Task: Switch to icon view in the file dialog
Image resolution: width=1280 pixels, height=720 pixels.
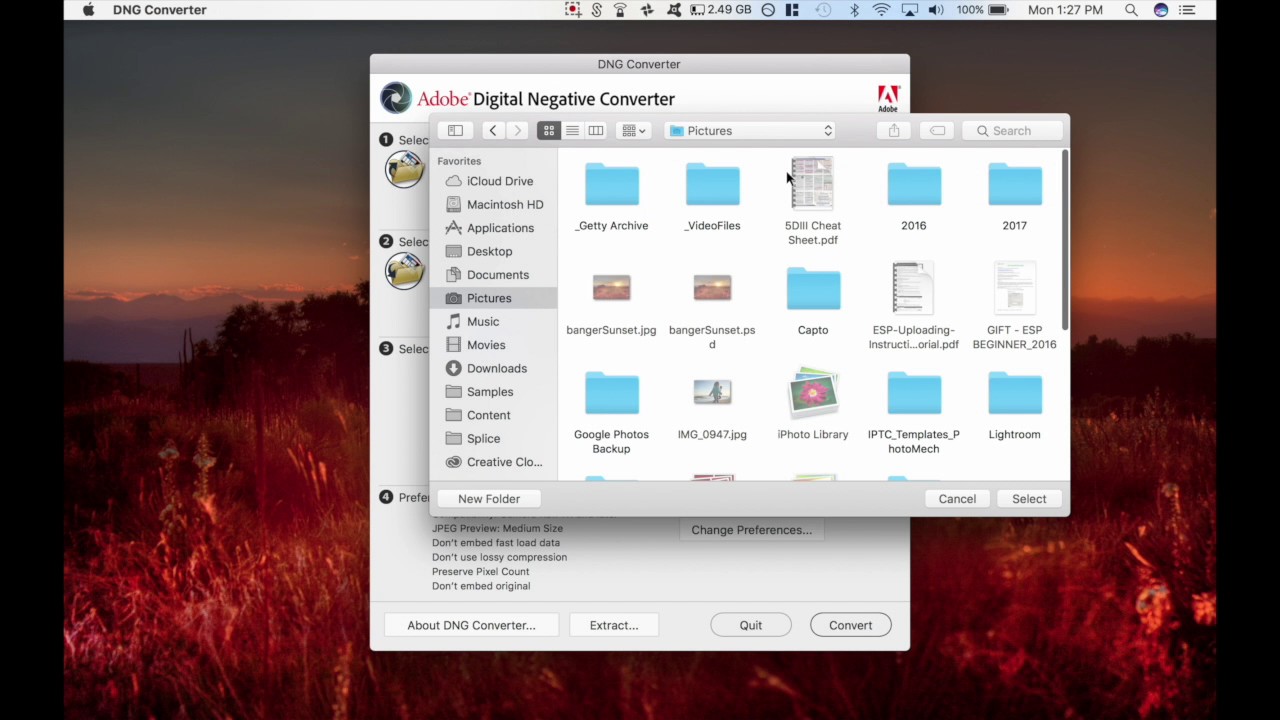Action: click(548, 131)
